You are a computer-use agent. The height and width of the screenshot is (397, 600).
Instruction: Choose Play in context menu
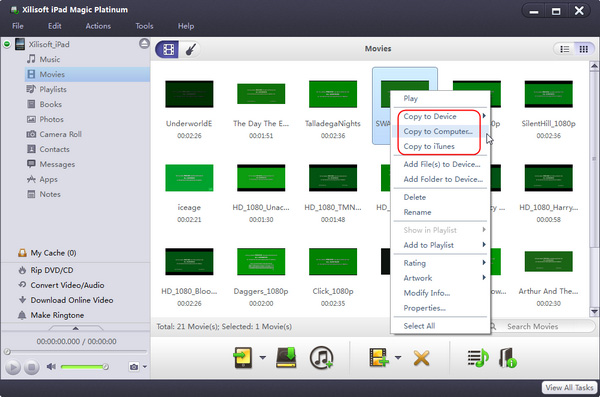coord(440,98)
